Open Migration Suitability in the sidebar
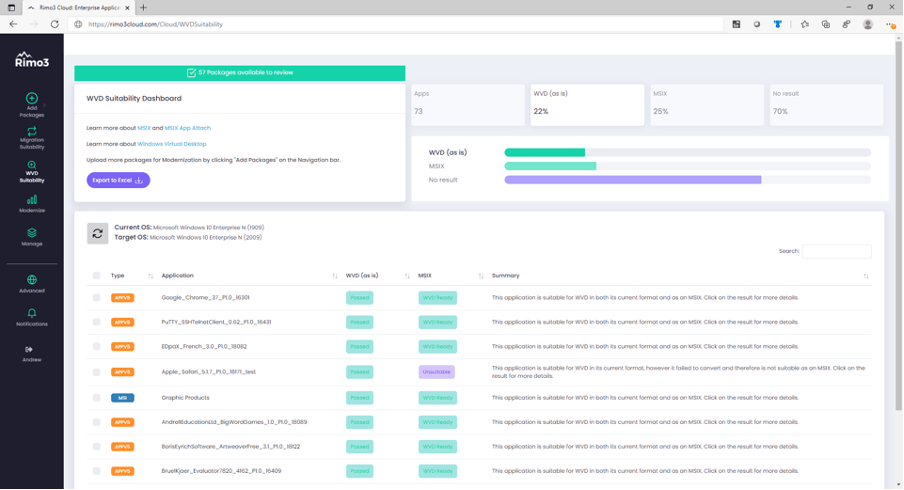 click(32, 132)
